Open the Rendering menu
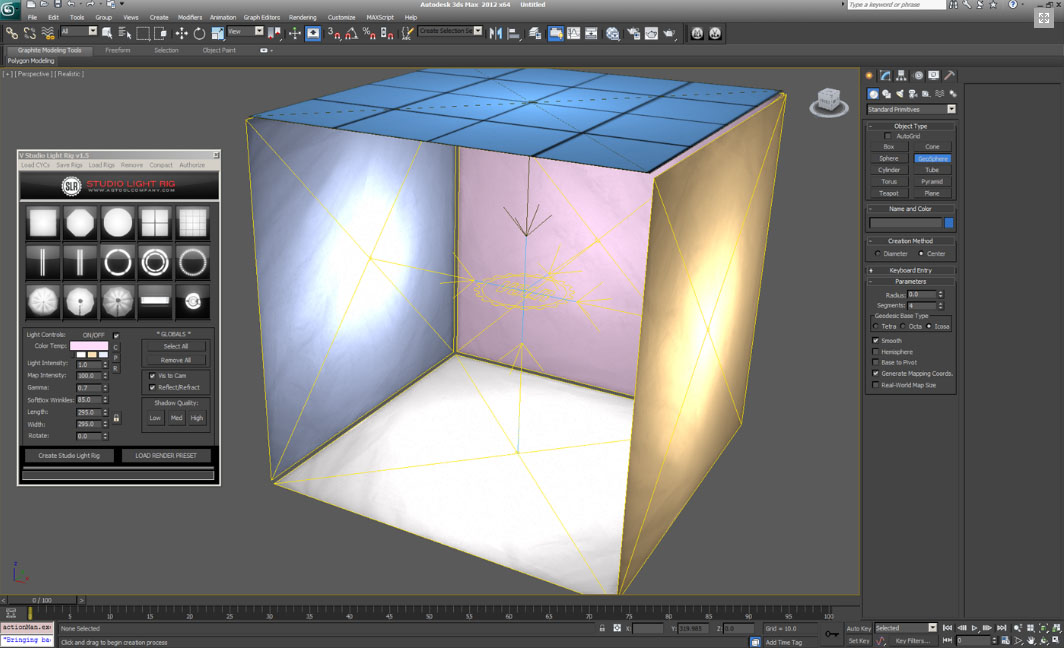The image size is (1064, 648). (302, 17)
